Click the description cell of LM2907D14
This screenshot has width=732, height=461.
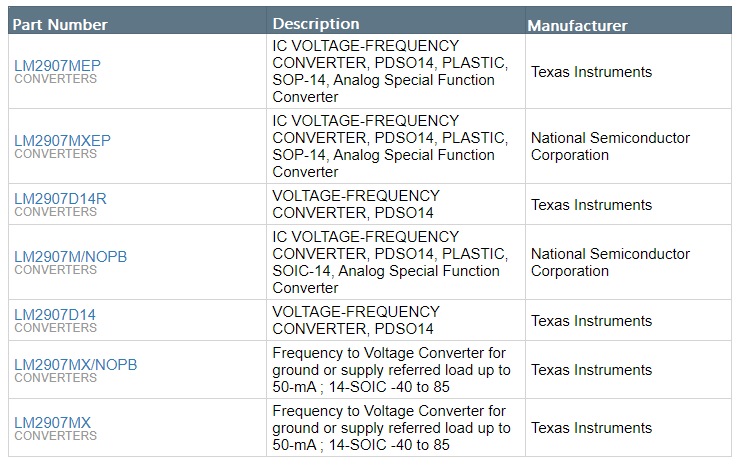tap(356, 320)
